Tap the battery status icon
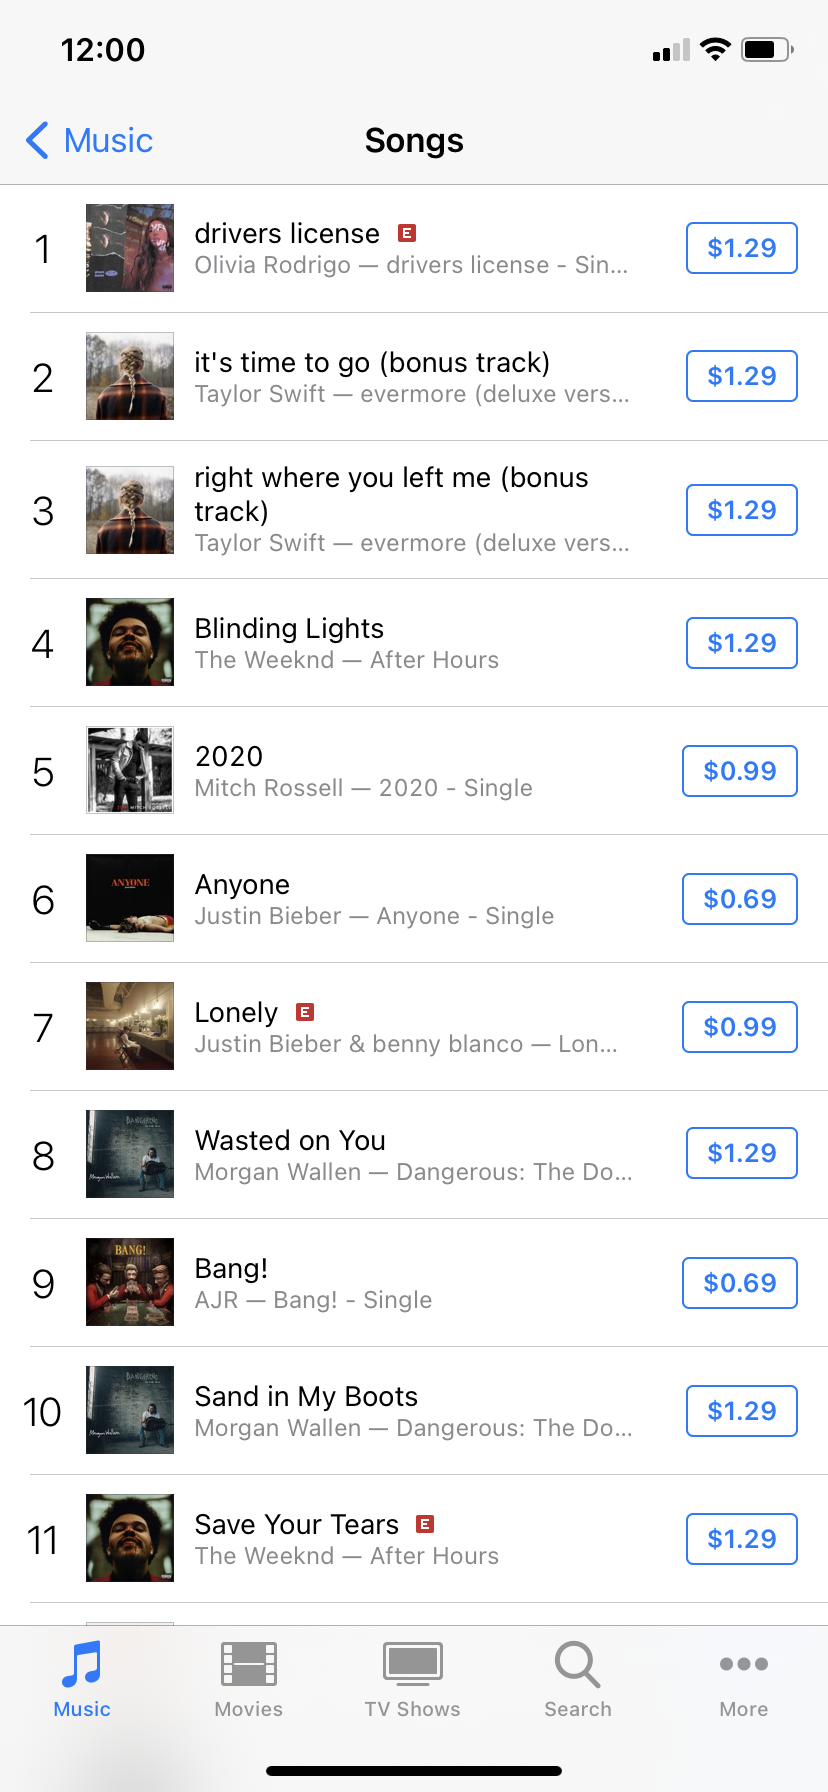 [767, 50]
